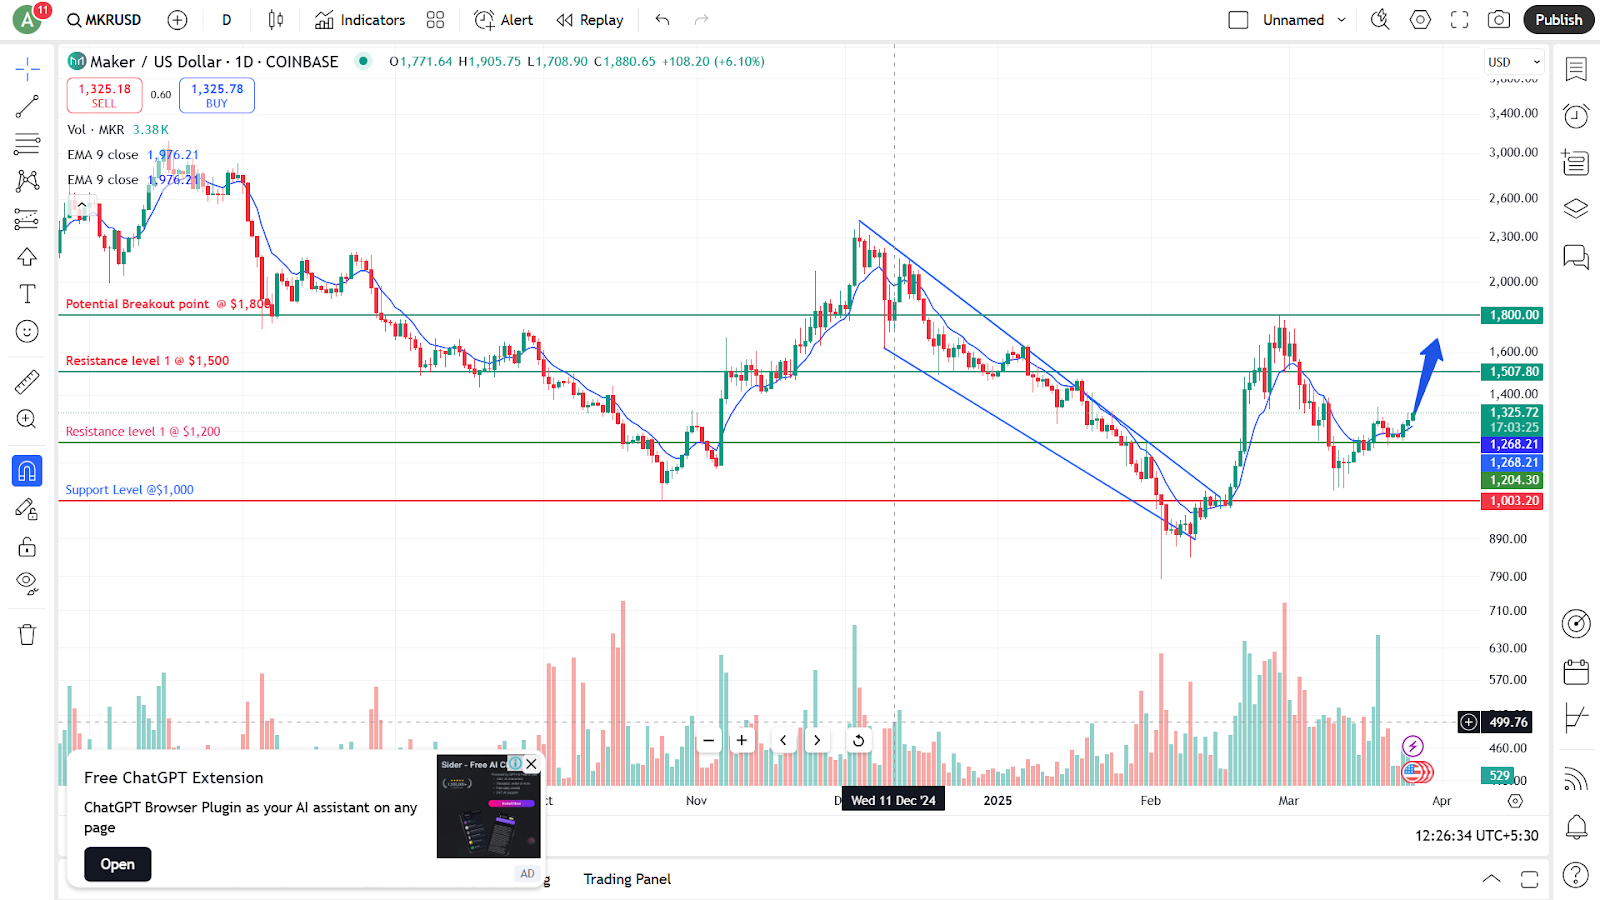Enter fullscreen mode
The height and width of the screenshot is (900, 1600).
point(1460,20)
